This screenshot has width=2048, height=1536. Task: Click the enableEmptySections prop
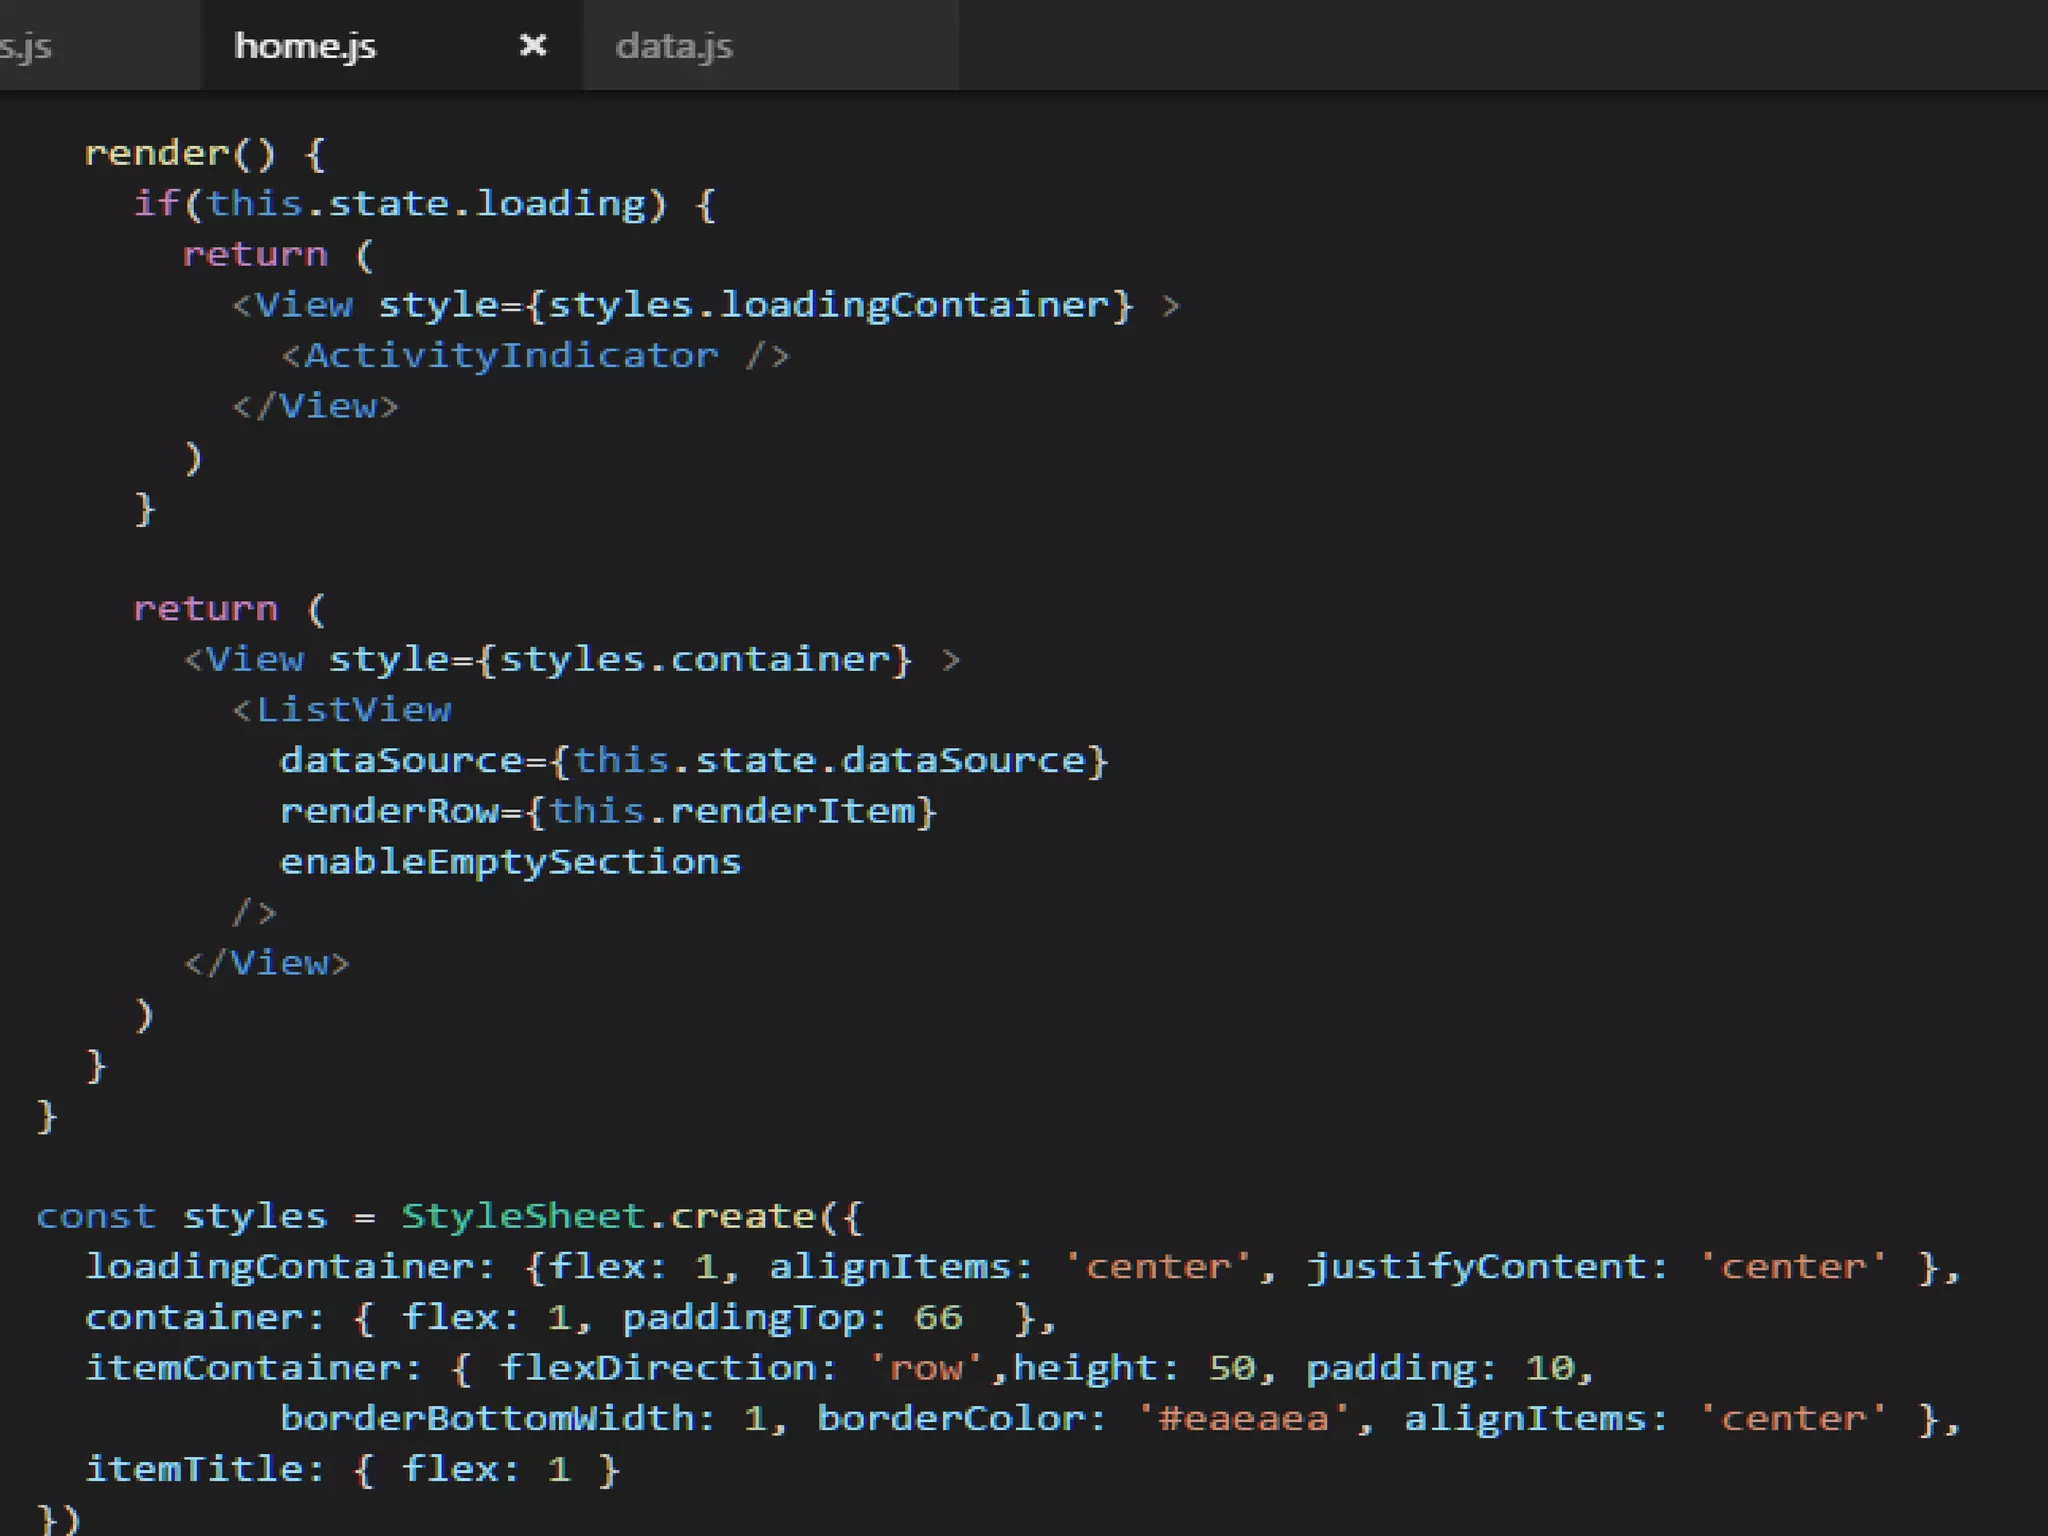click(x=511, y=862)
